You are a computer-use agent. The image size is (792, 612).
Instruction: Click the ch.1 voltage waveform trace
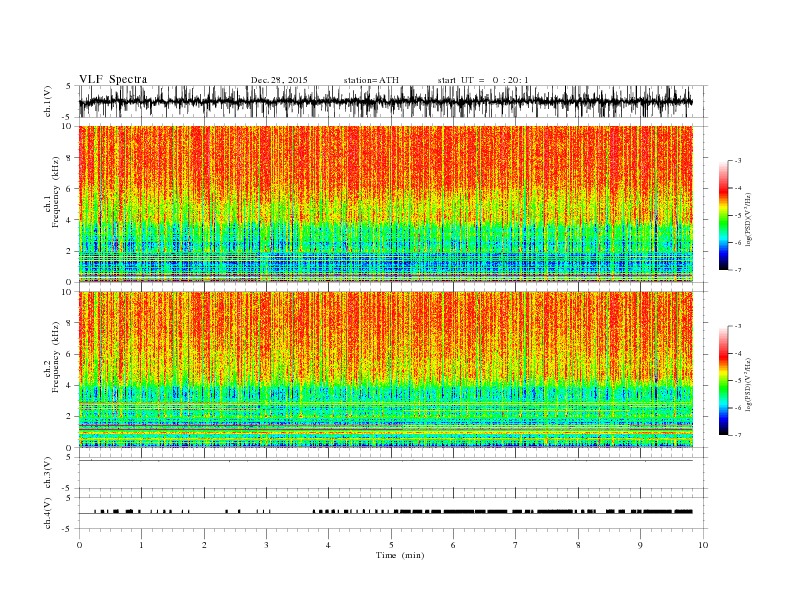click(386, 102)
